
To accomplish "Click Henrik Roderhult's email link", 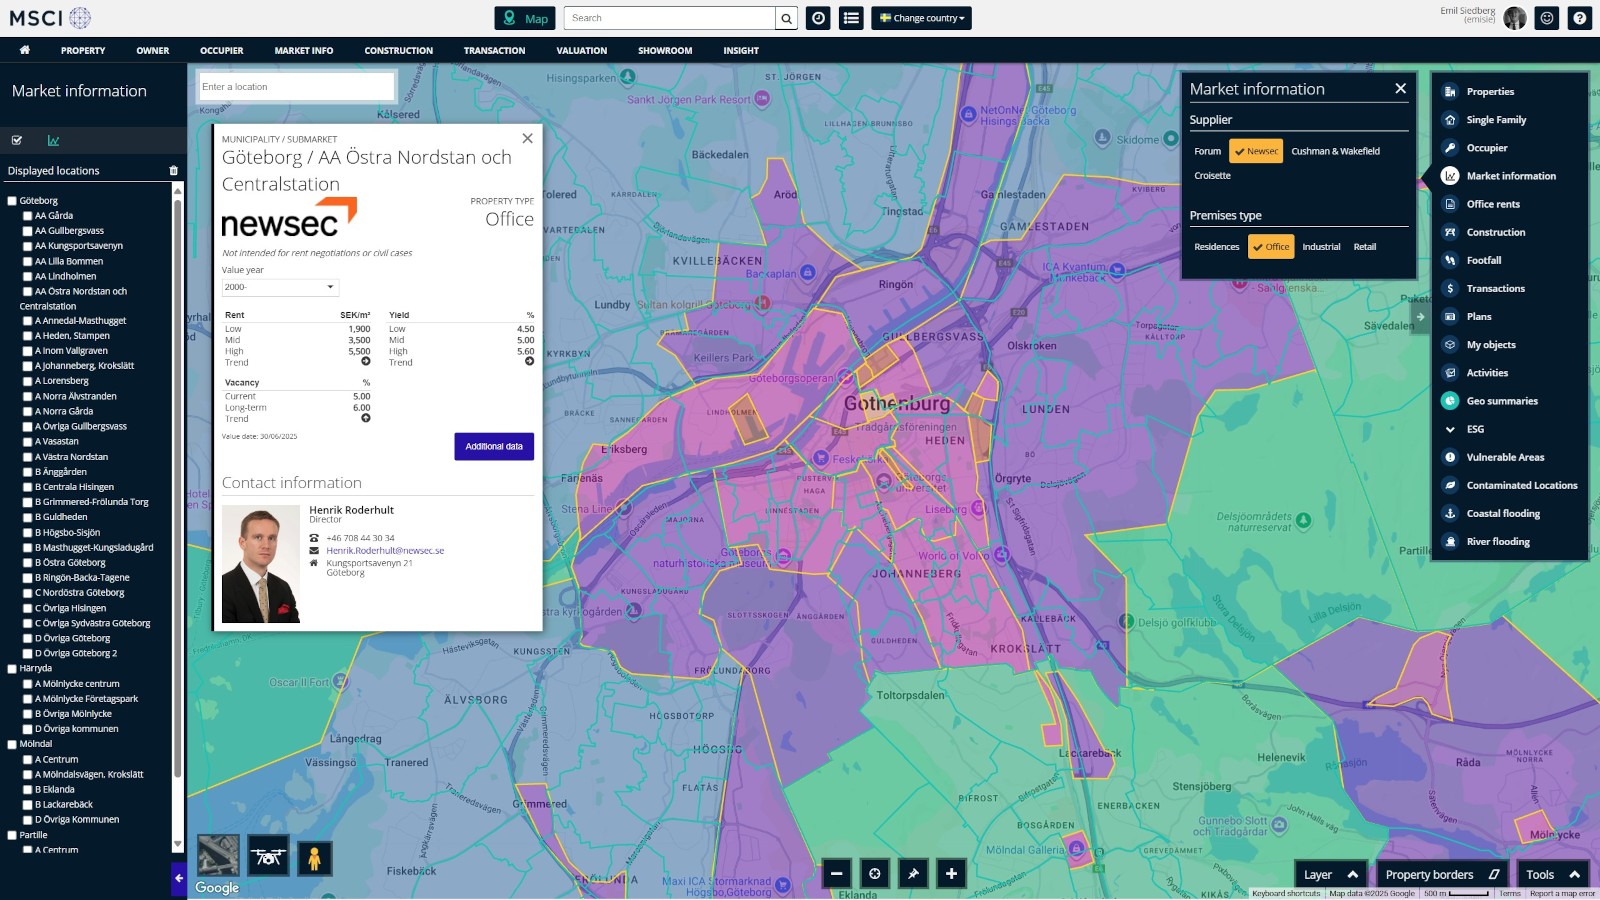I will point(385,550).
